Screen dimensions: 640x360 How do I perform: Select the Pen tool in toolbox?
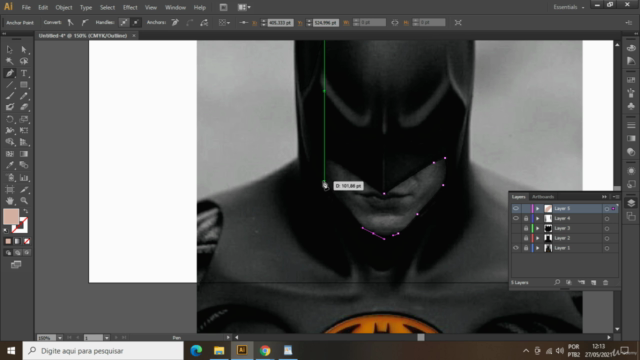point(9,73)
